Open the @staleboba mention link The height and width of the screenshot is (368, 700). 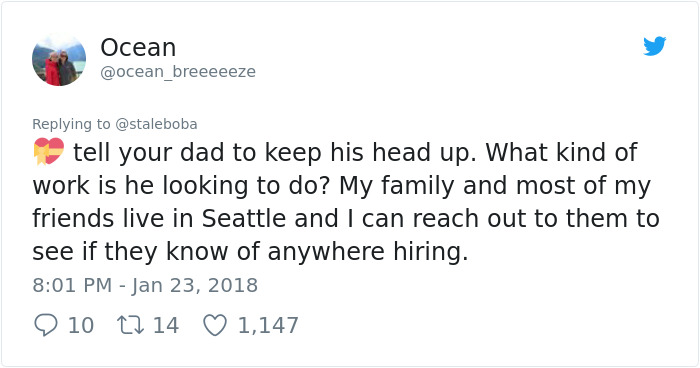[x=156, y=124]
